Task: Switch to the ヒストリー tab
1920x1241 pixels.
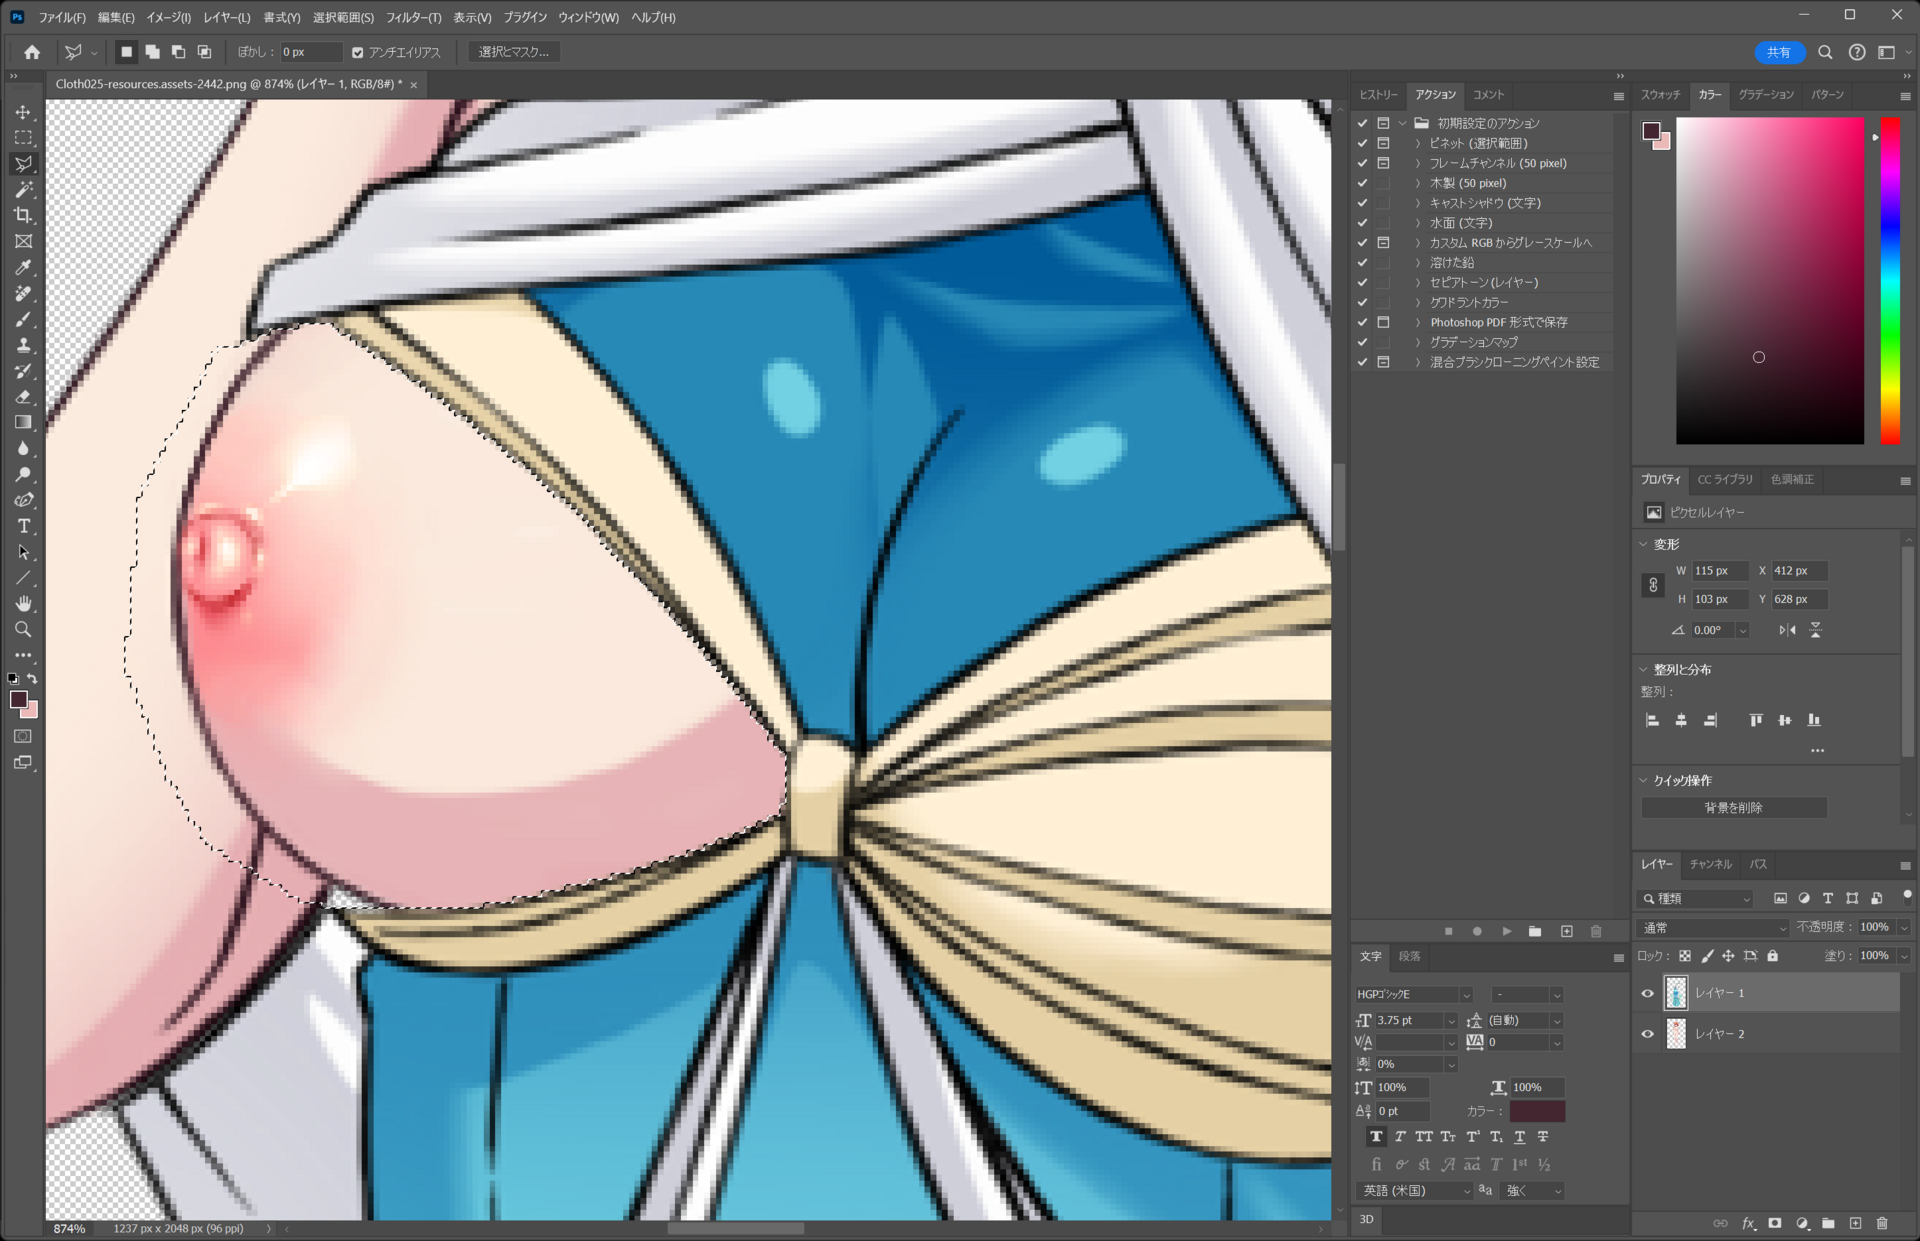Action: (1378, 95)
